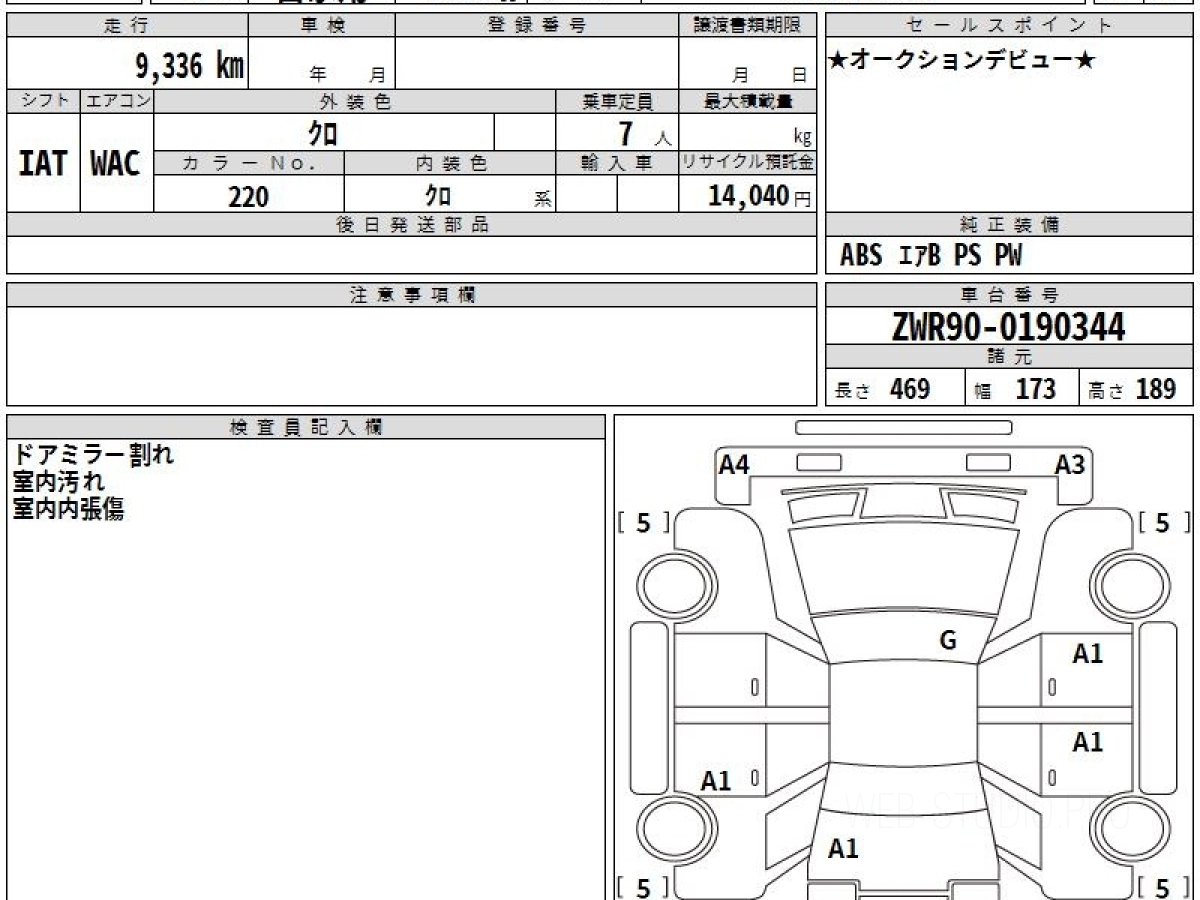Click the カラーNo. header cell
Viewport: 1200px width, 900px height.
click(249, 164)
